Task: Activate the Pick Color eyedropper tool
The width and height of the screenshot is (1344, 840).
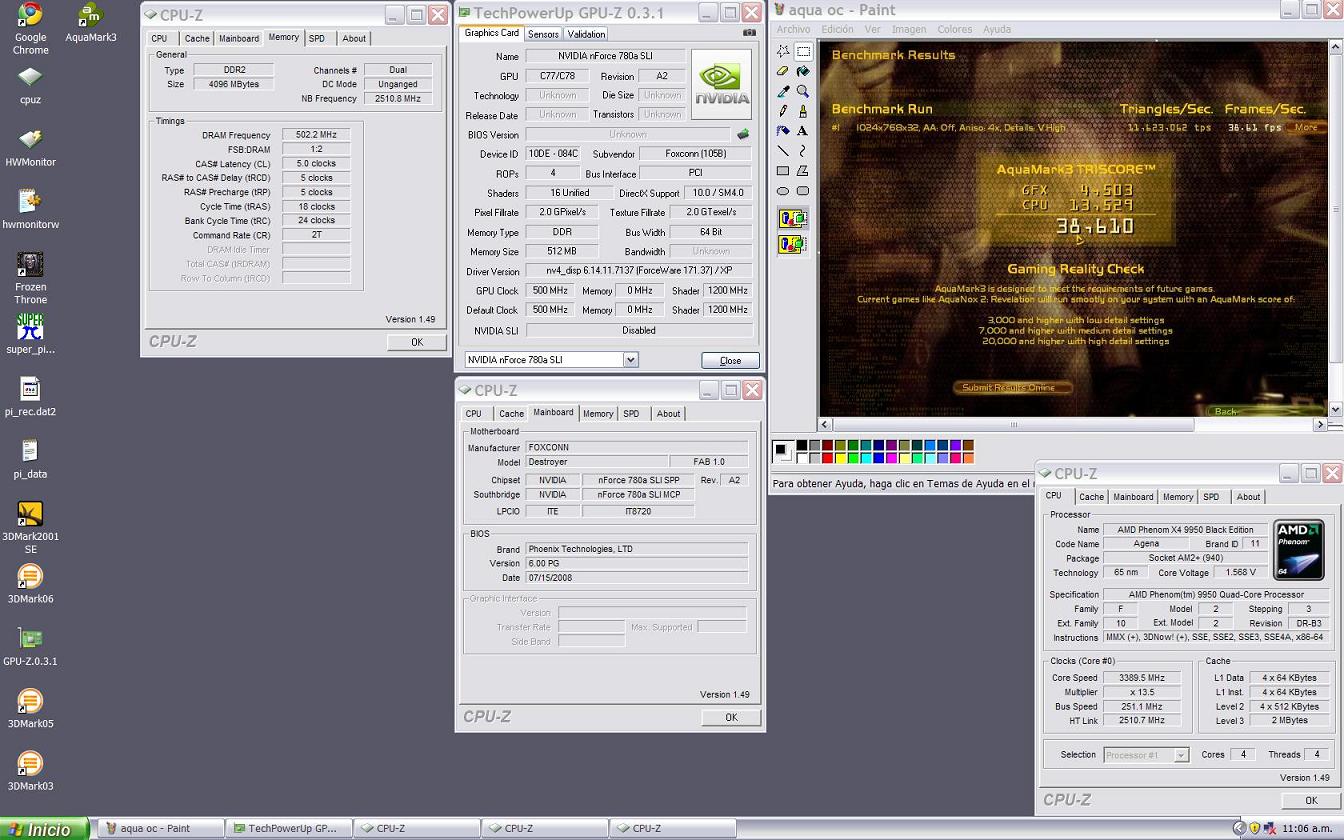Action: coord(783,91)
